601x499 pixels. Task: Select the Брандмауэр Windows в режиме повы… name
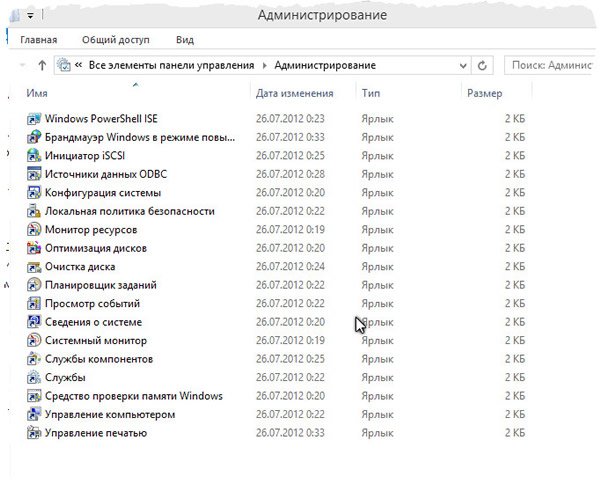[x=140, y=137]
